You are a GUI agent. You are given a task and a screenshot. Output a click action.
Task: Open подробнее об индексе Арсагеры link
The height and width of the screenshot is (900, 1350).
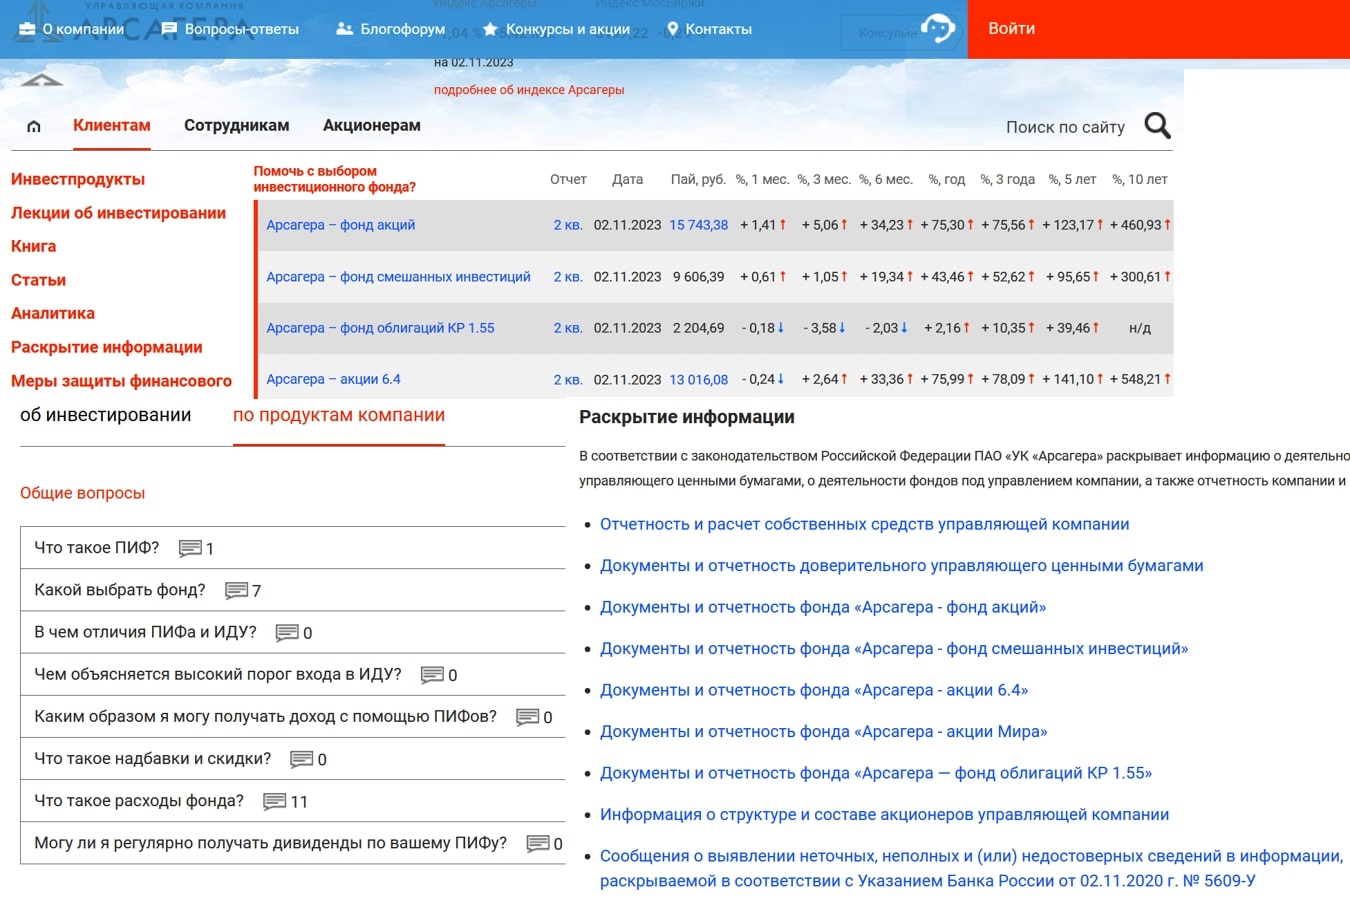[x=529, y=90]
